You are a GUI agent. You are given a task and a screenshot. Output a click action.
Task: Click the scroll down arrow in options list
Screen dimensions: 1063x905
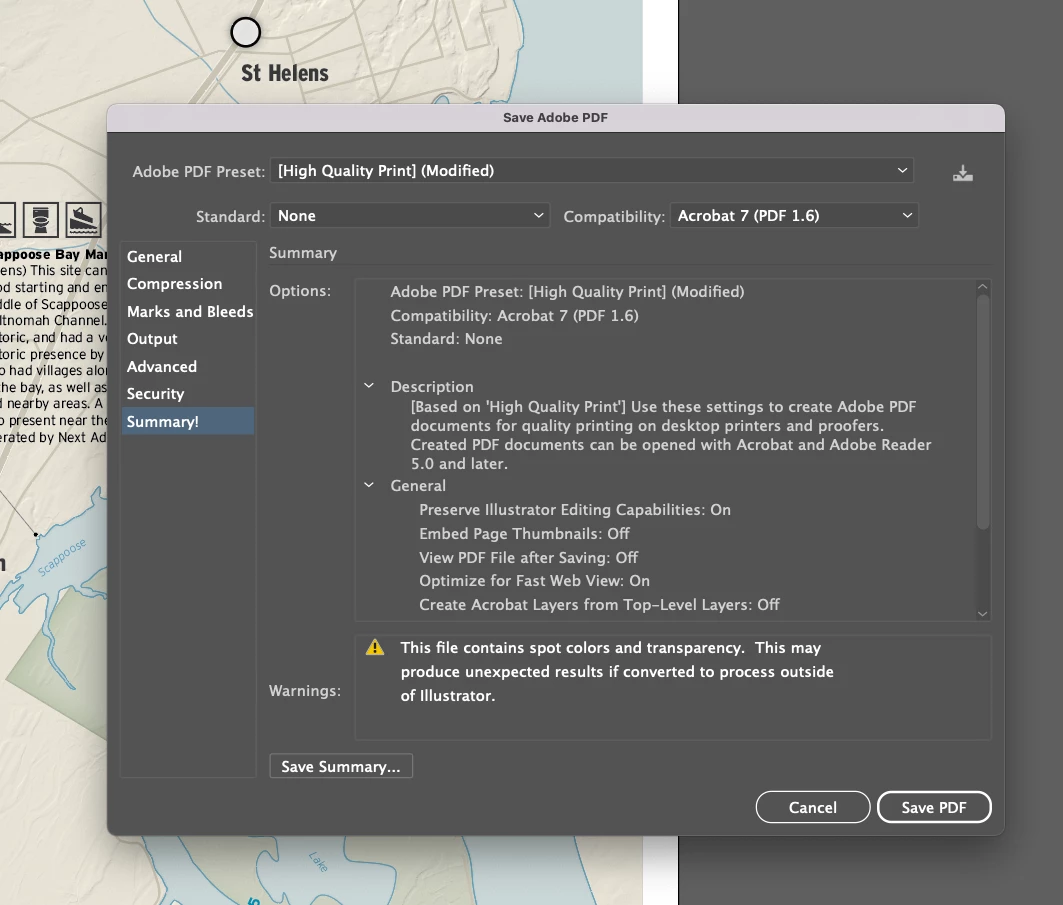coord(982,614)
